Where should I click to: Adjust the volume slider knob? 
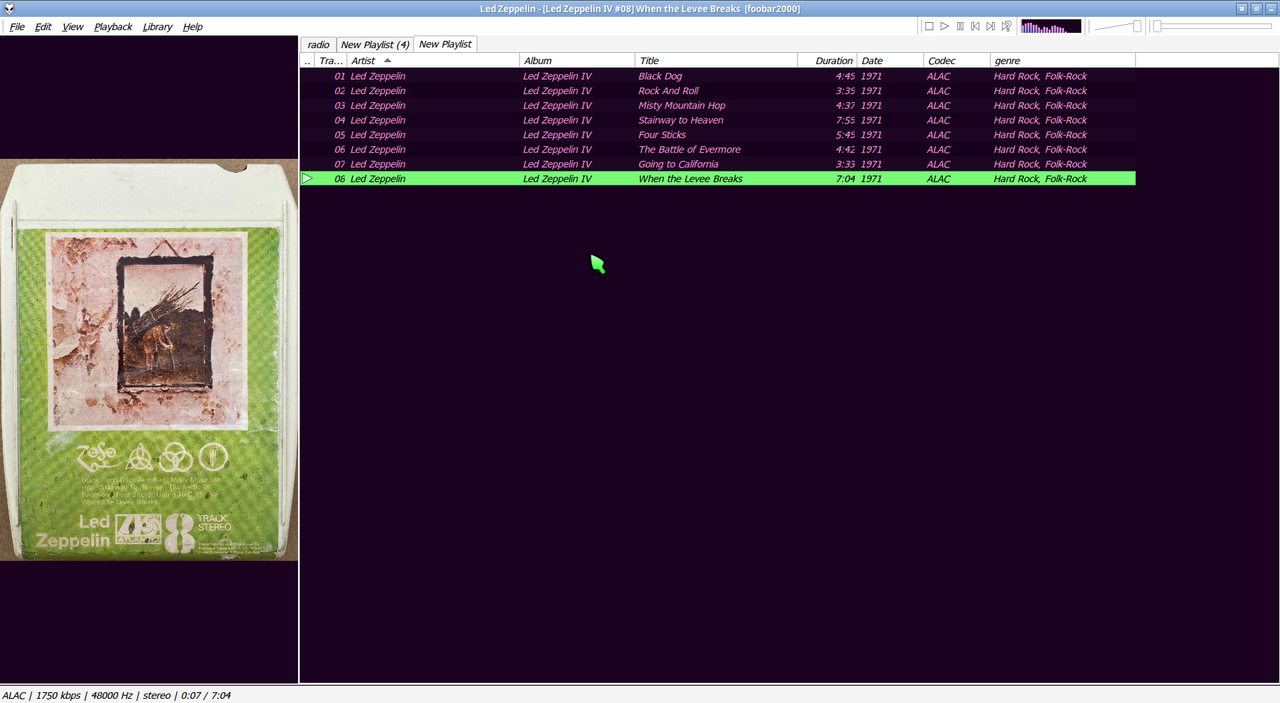tap(1137, 27)
